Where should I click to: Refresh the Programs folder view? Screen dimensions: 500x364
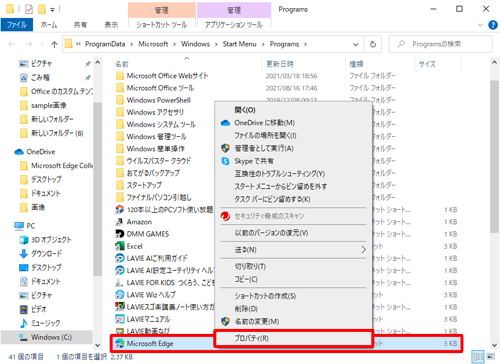(373, 44)
